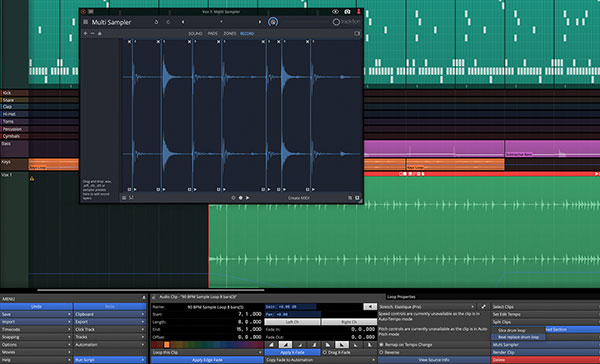The image size is (600, 364).
Task: Click the icon beside the Stretch dropdown
Action: (x=484, y=307)
